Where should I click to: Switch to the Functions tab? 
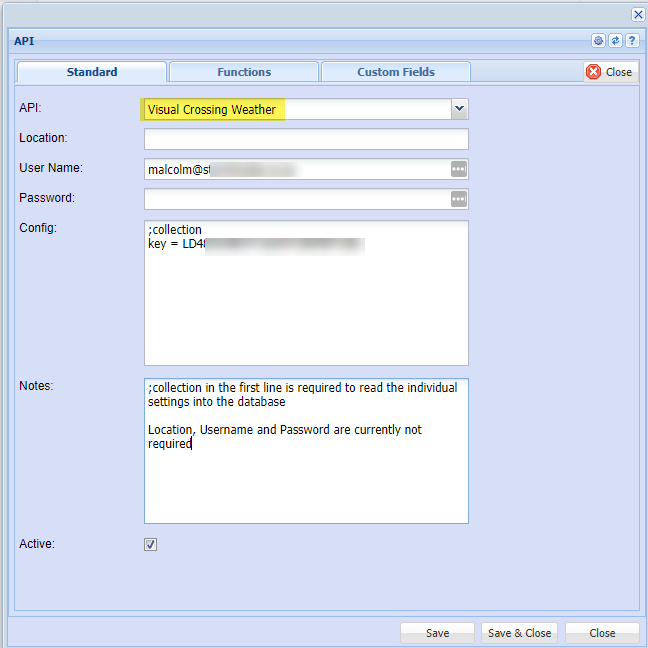tap(244, 72)
